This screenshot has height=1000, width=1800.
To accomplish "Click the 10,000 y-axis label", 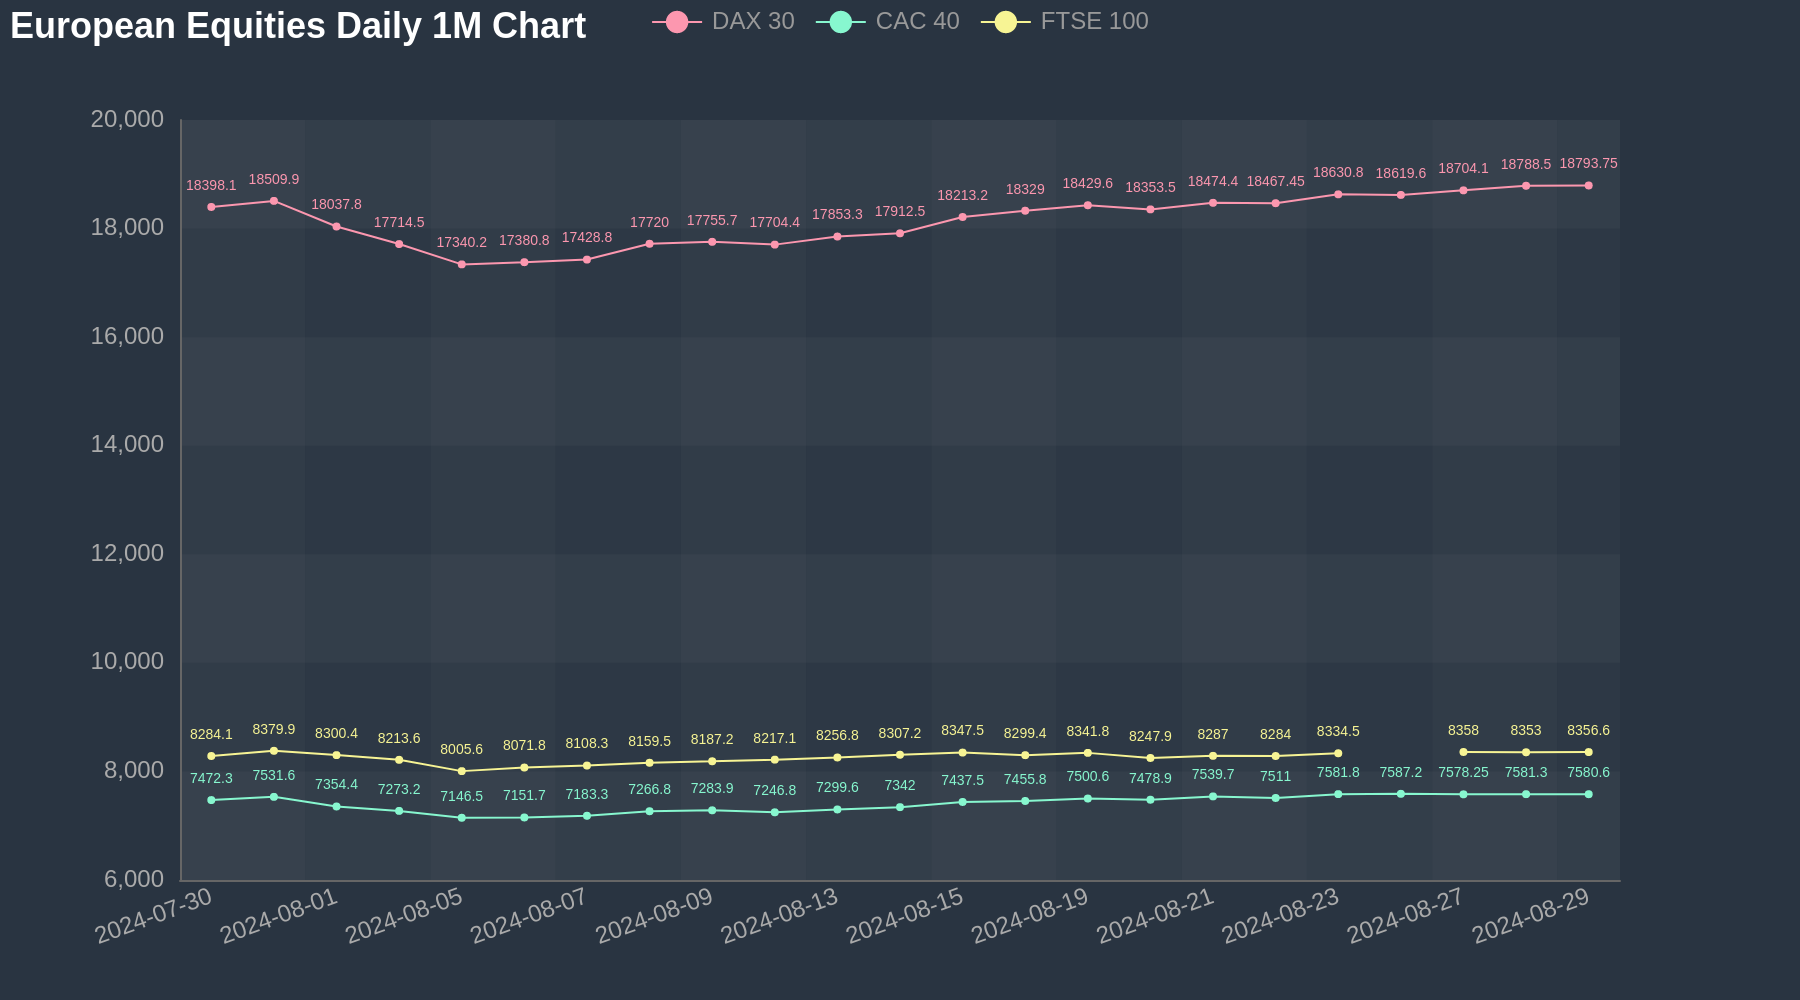I will tap(127, 661).
